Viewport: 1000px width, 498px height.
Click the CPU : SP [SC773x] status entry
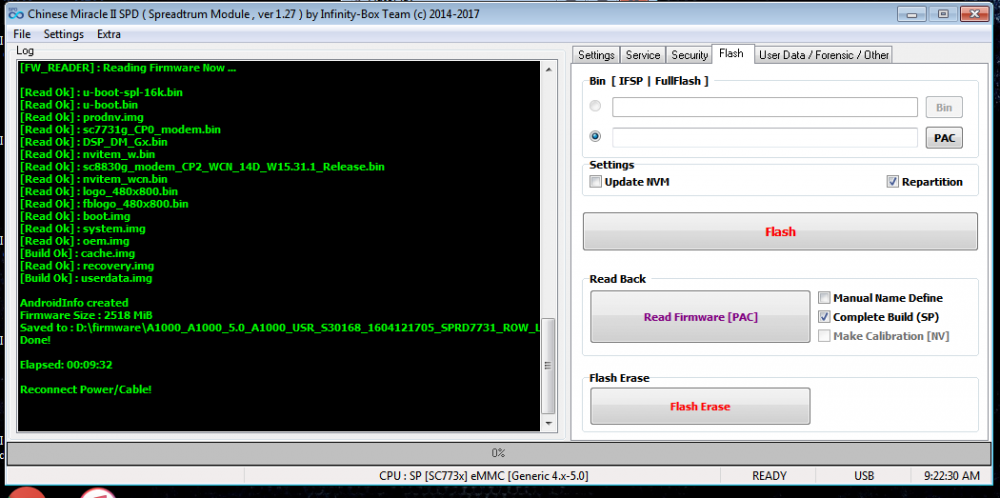point(483,476)
